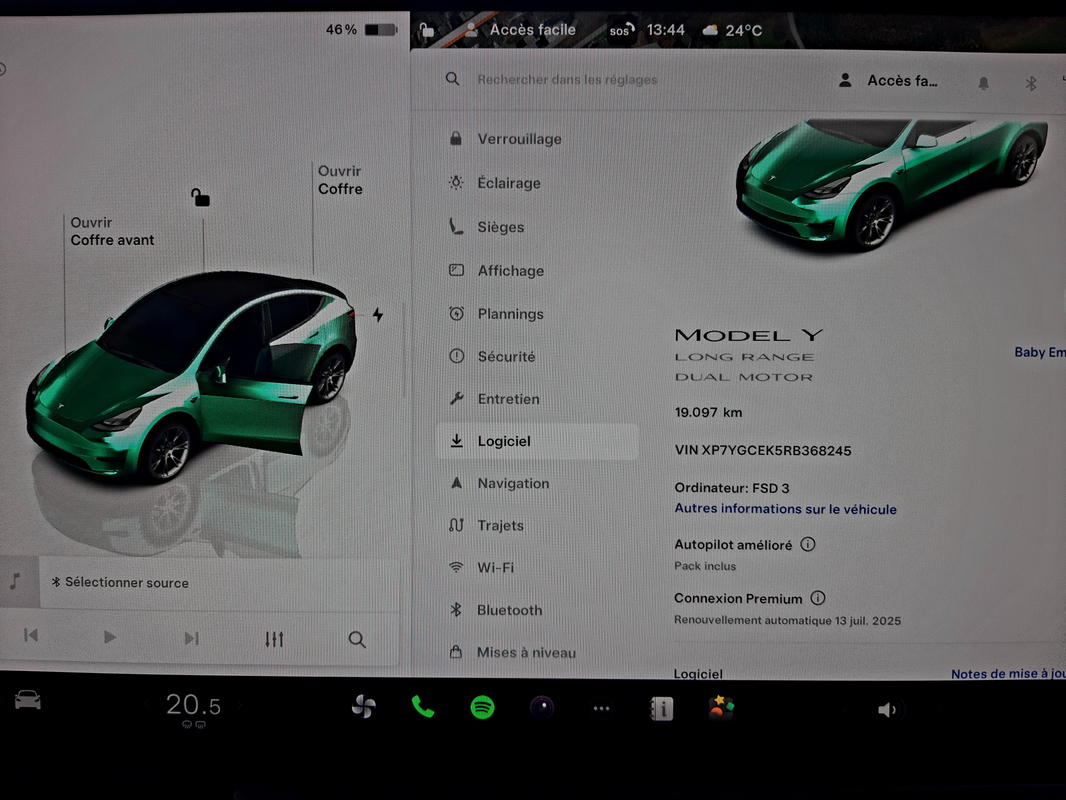Tap the 24°C weather indicator

pos(733,31)
